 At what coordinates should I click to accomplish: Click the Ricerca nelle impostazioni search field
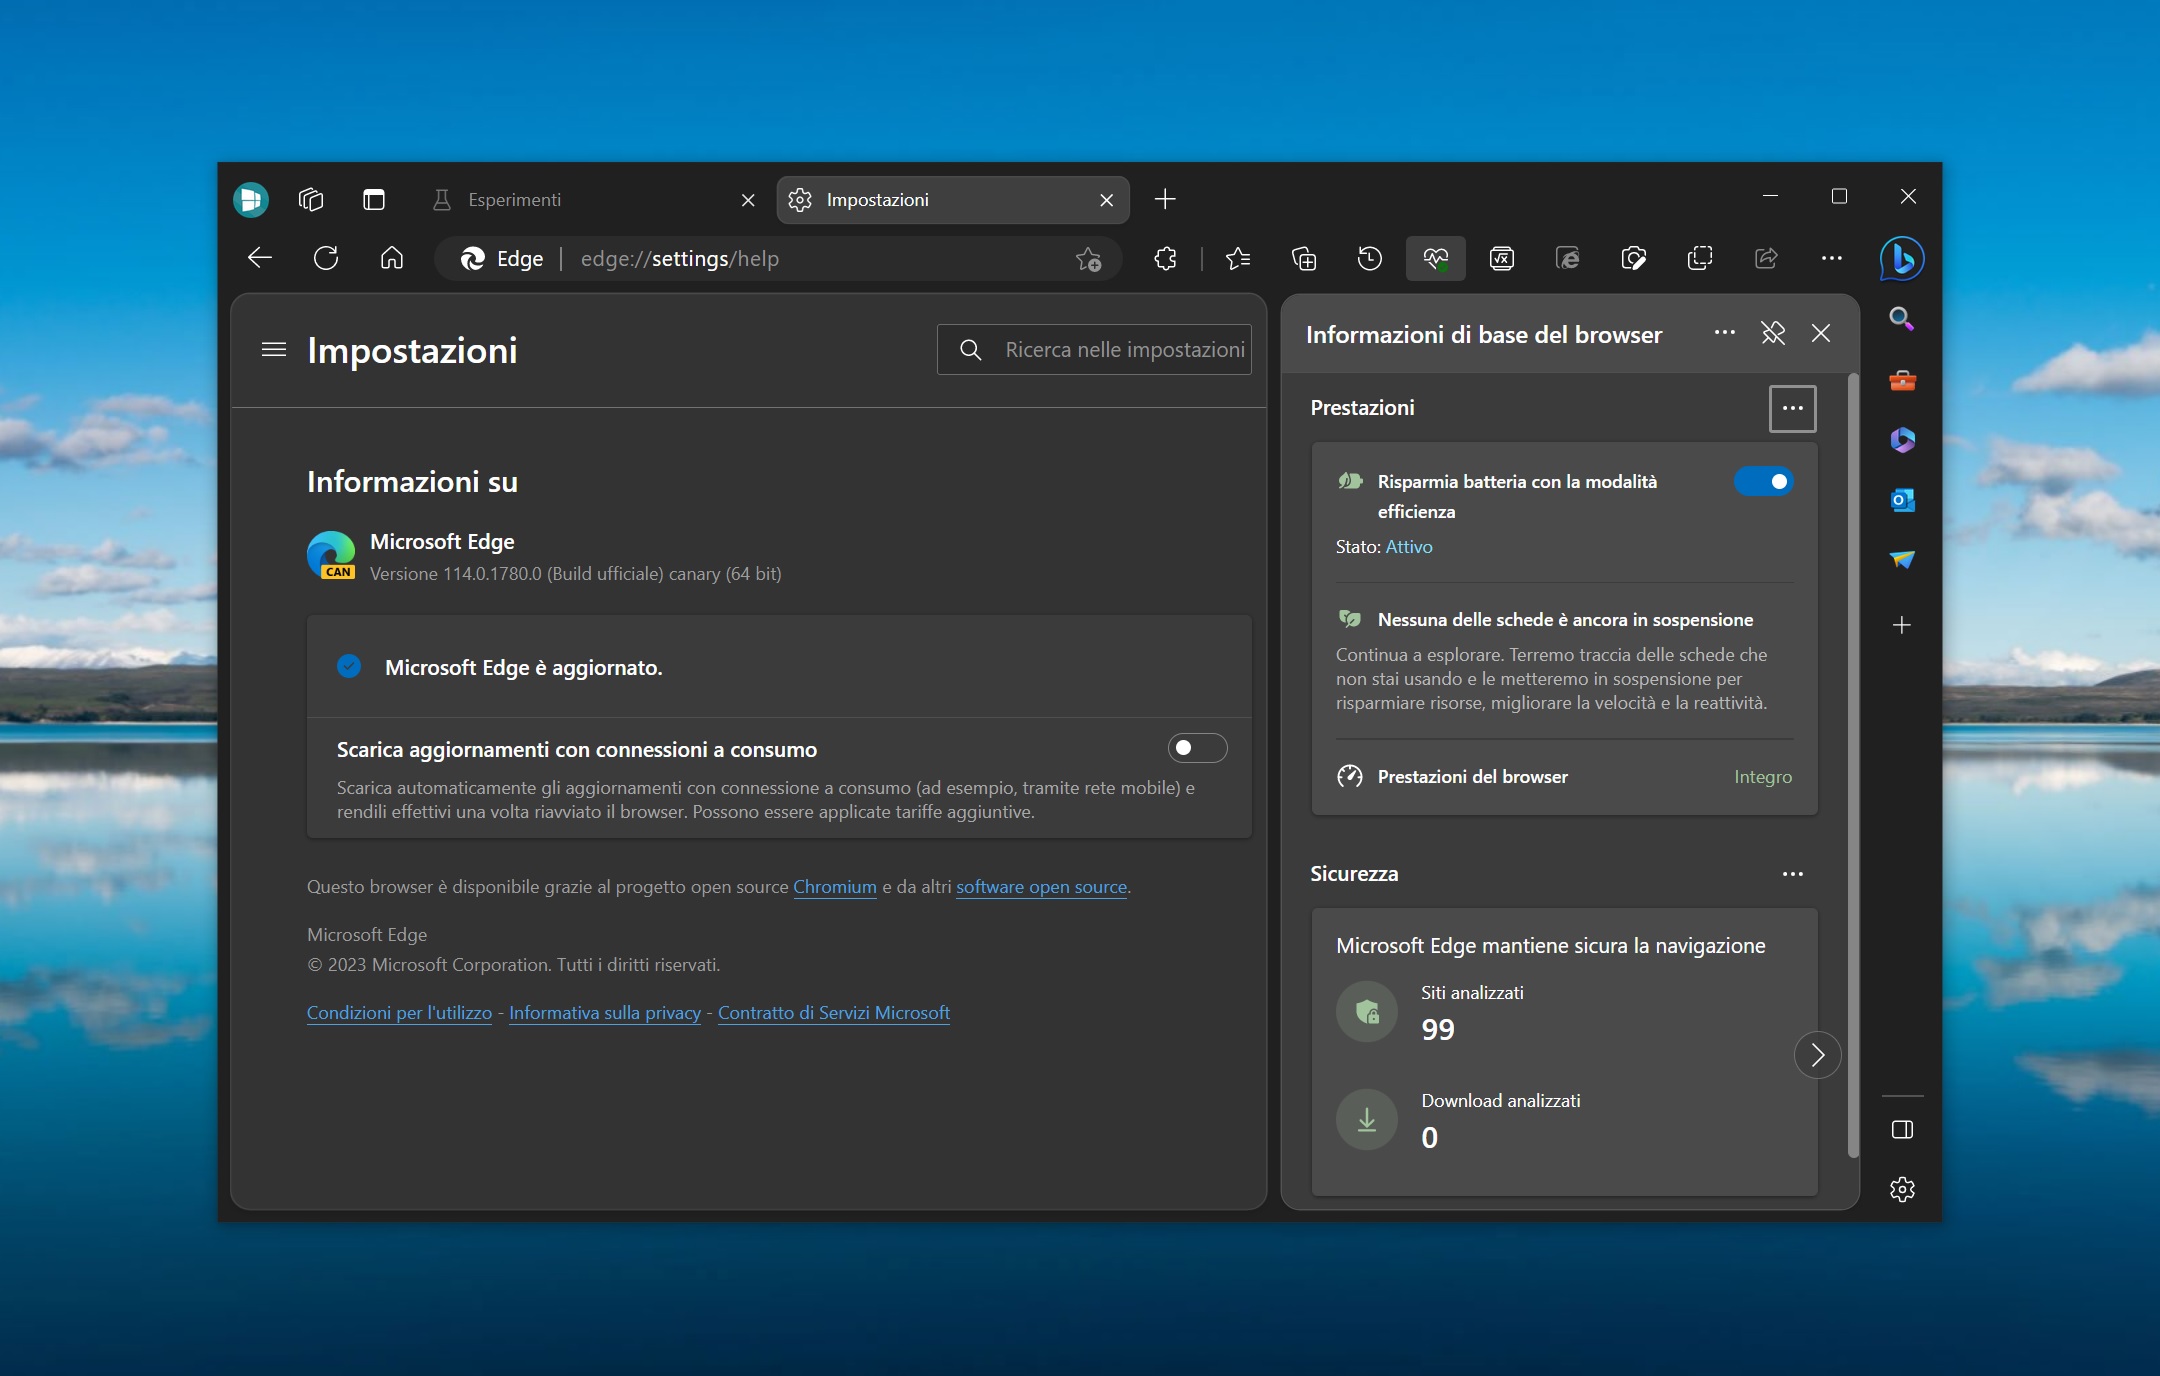(x=1094, y=350)
